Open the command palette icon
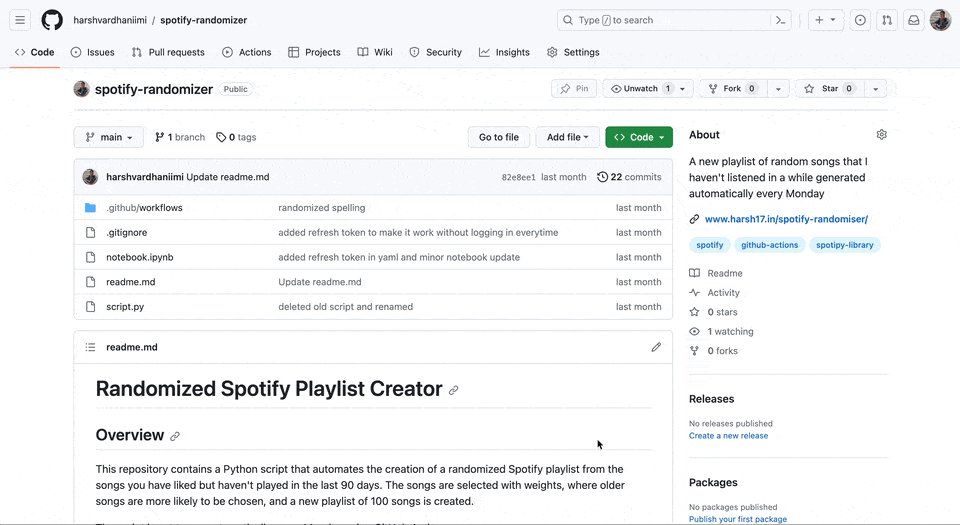The height and width of the screenshot is (525, 960). click(781, 20)
